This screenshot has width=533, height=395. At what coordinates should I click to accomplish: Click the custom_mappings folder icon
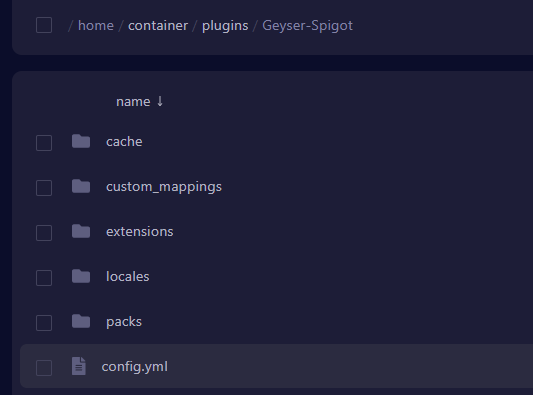point(81,186)
